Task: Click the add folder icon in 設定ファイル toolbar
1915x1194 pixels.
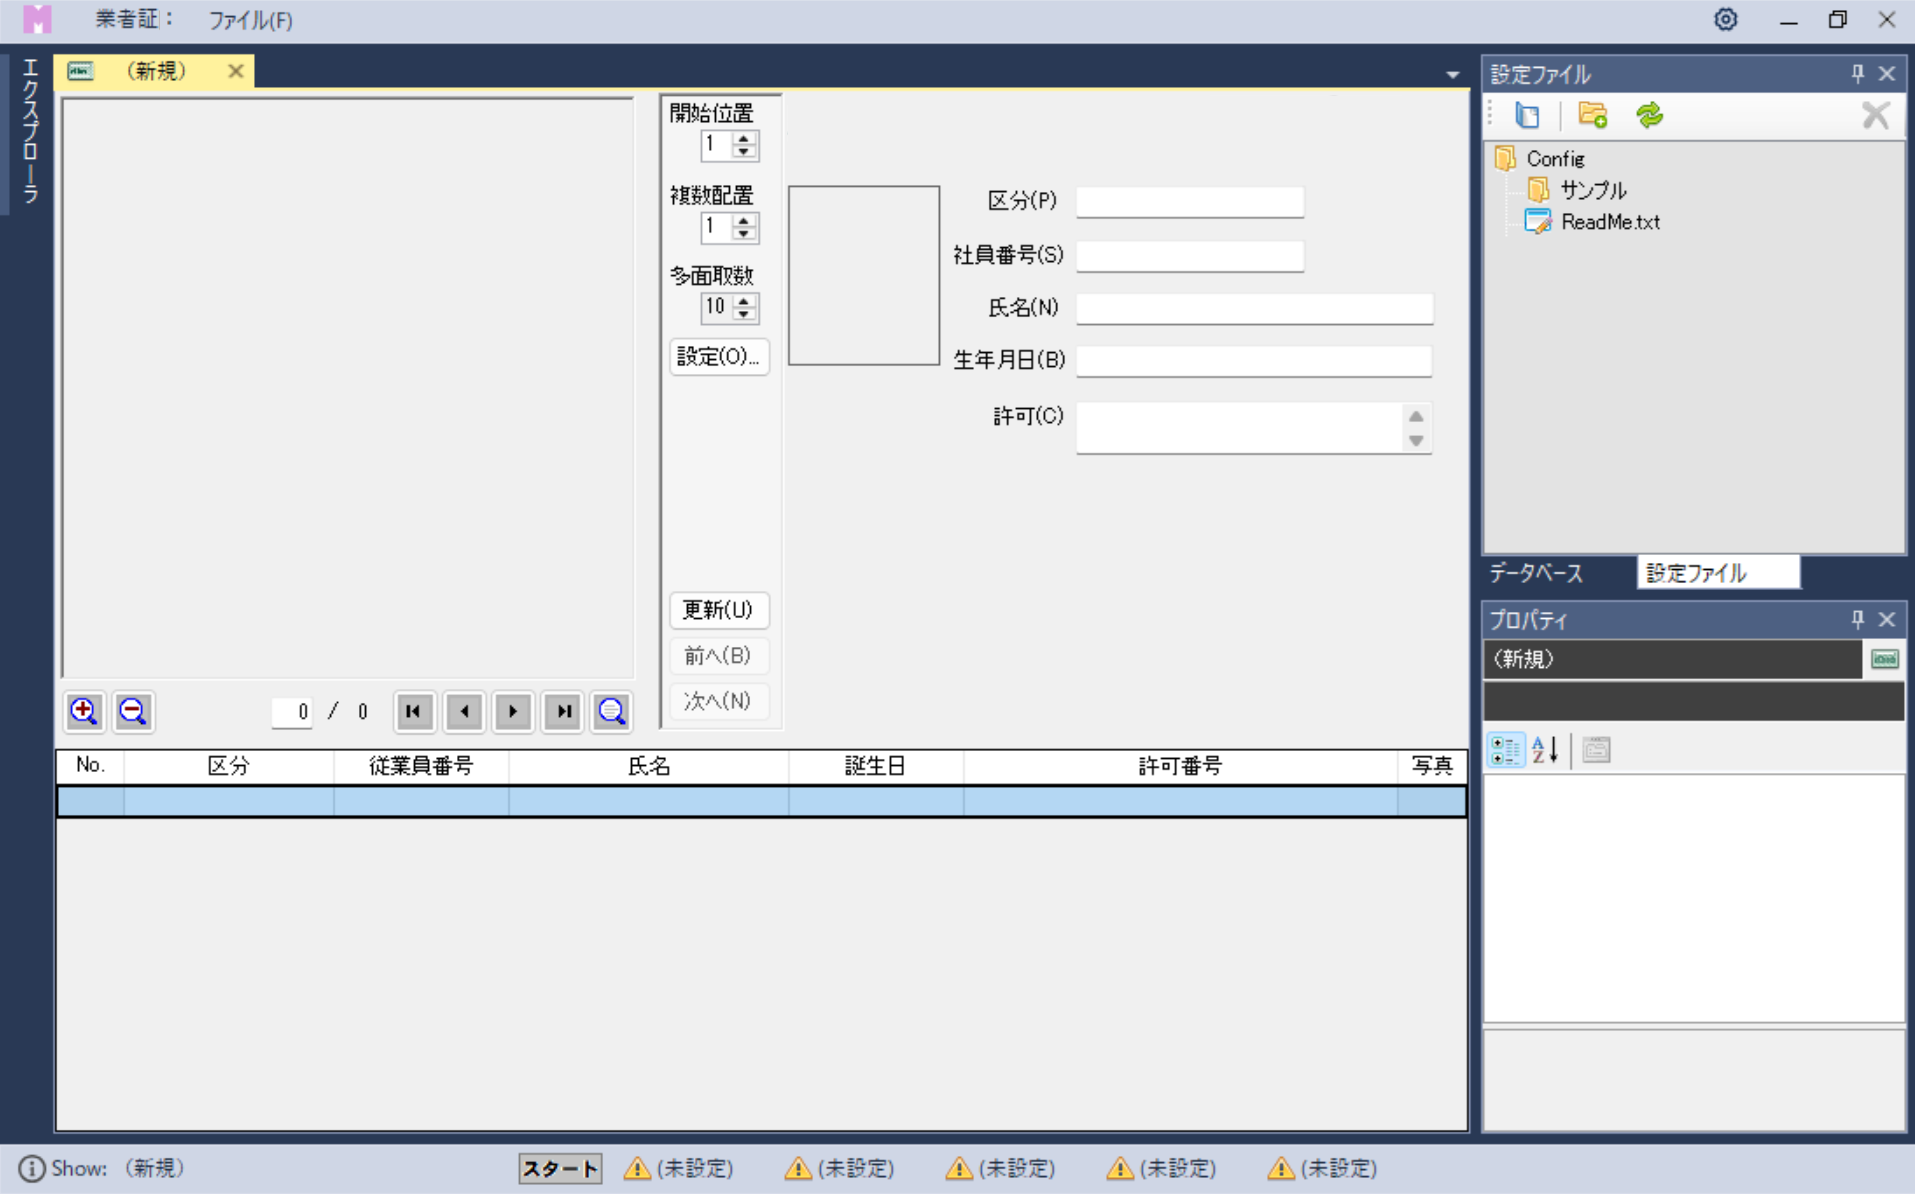Action: click(x=1592, y=115)
